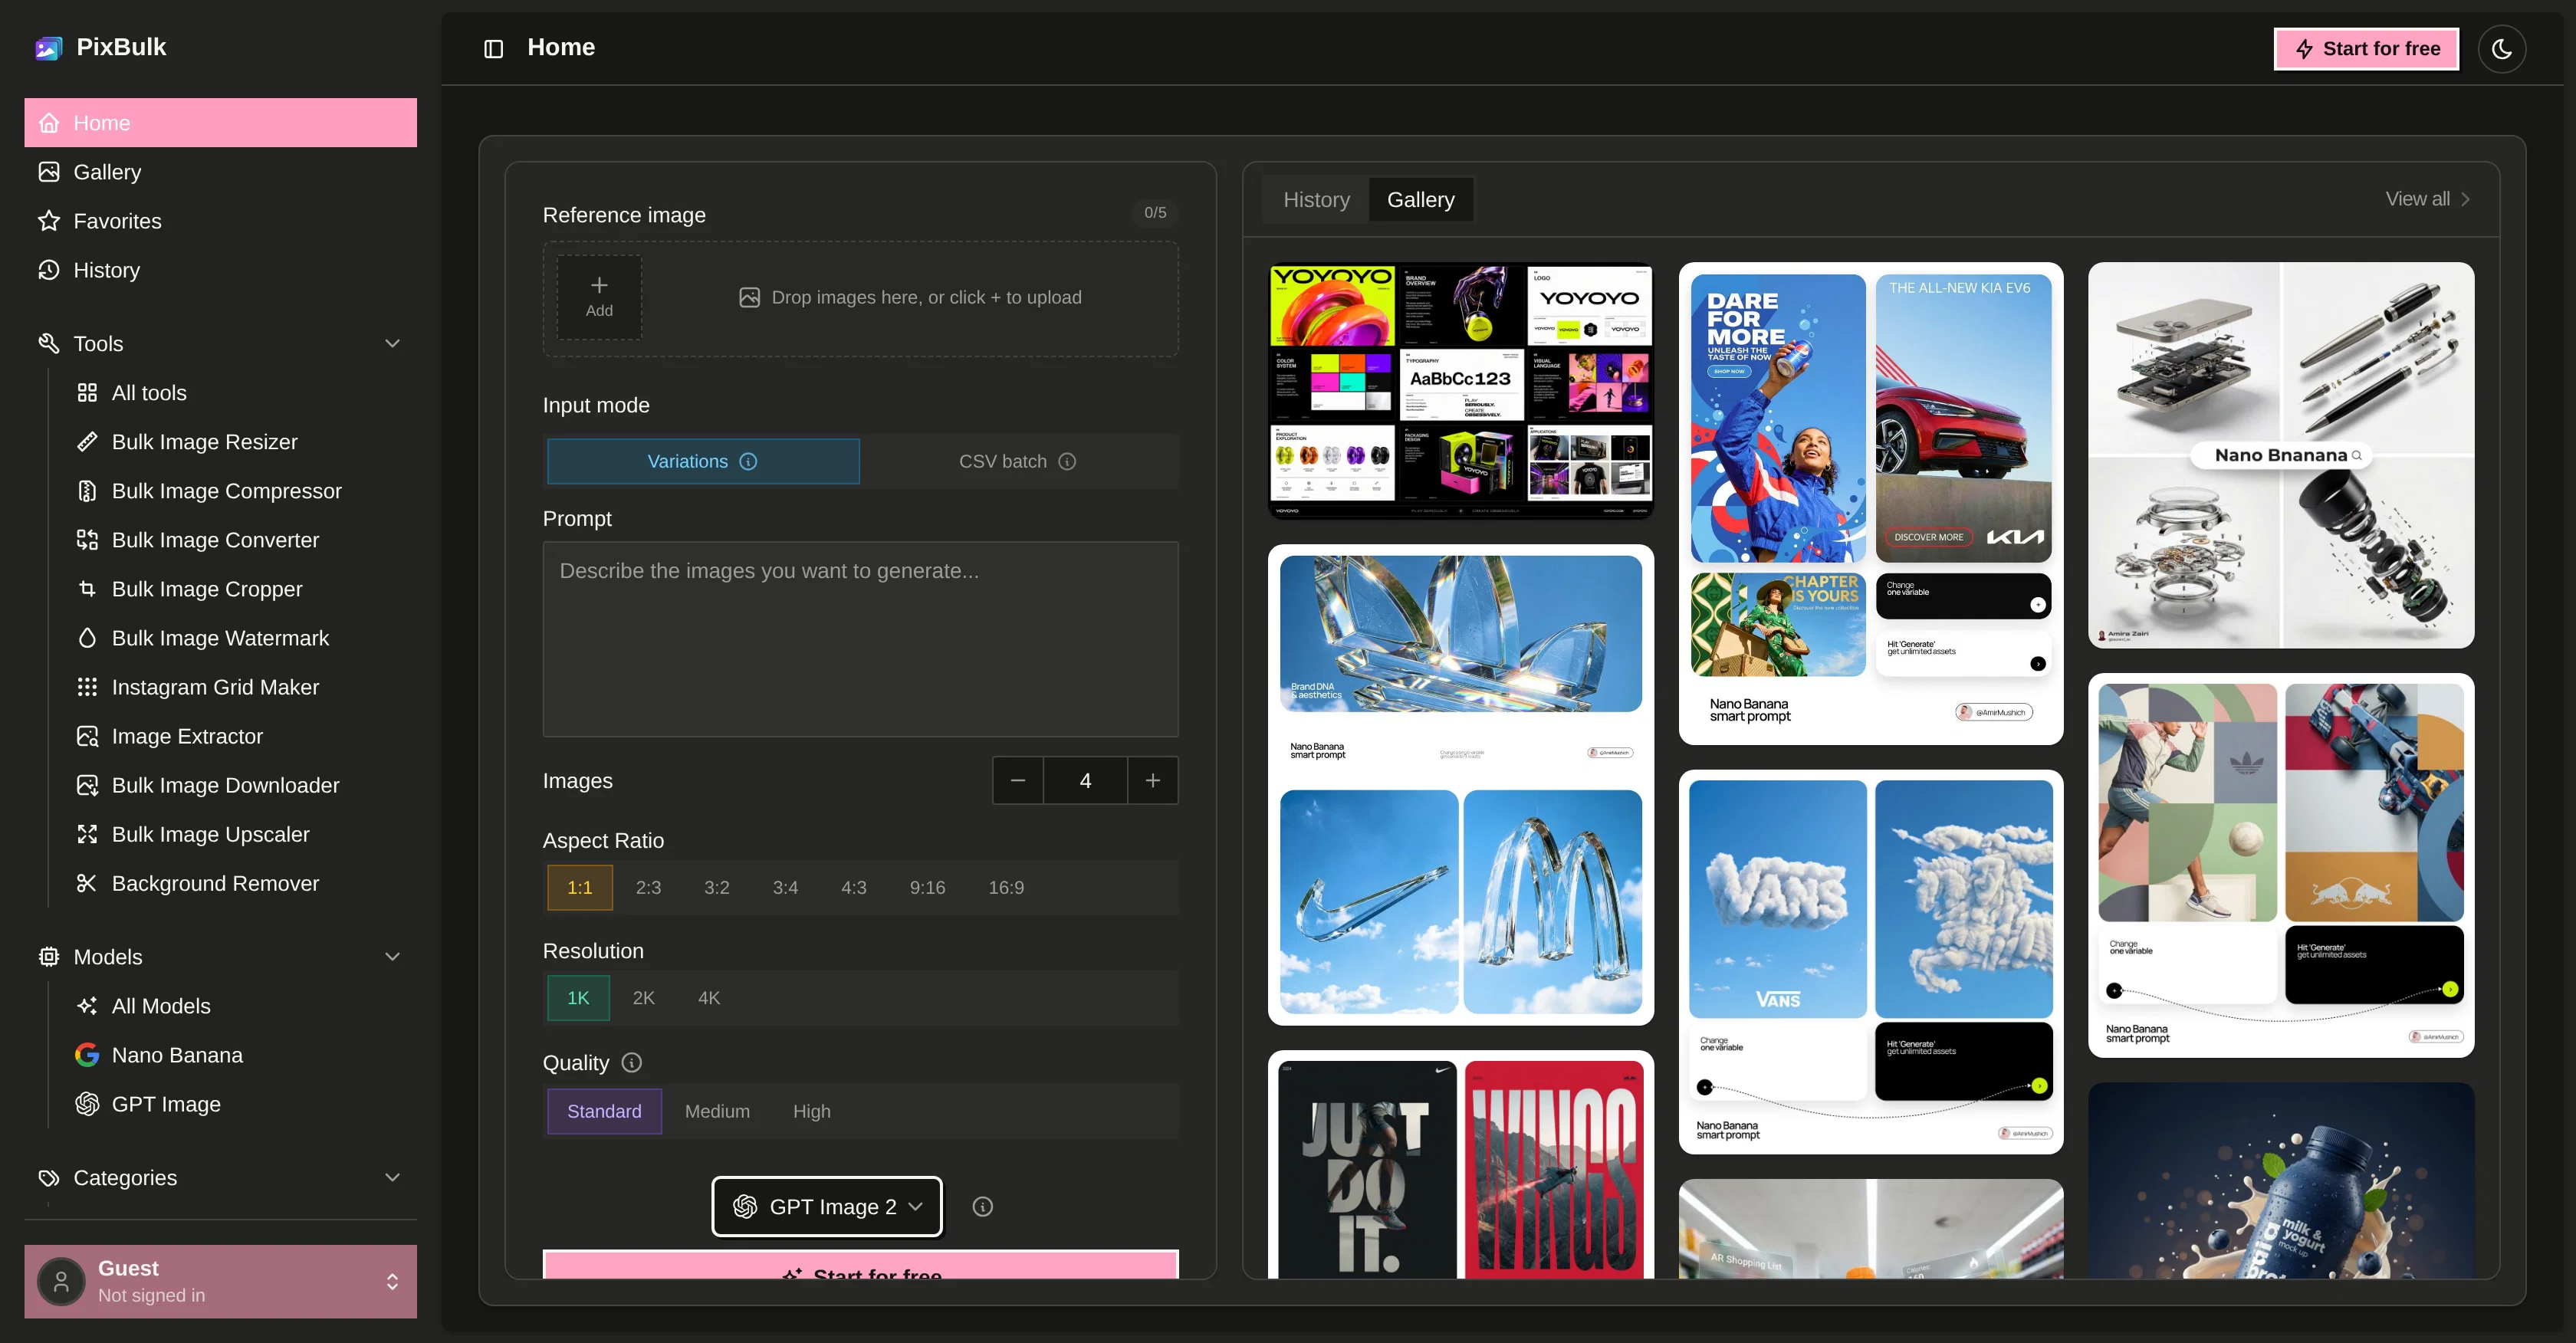
Task: Set resolution to 2K
Action: [x=644, y=998]
